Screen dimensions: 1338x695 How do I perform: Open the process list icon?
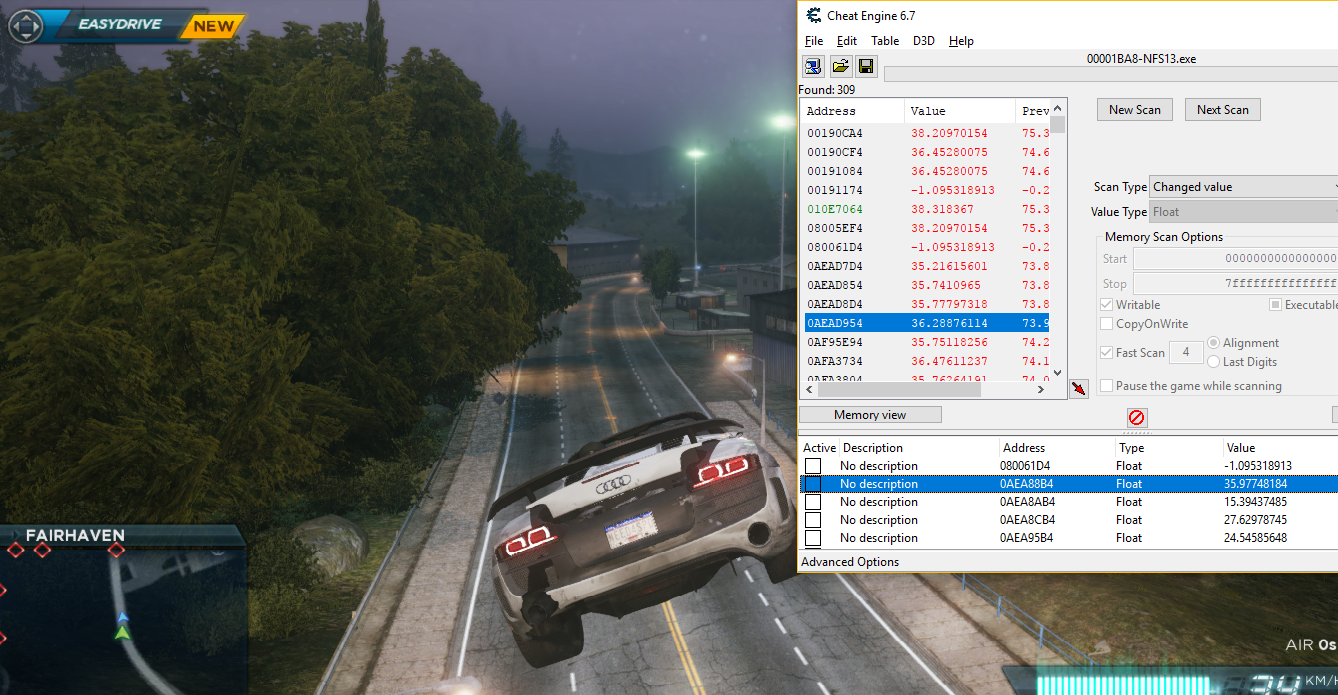(813, 67)
